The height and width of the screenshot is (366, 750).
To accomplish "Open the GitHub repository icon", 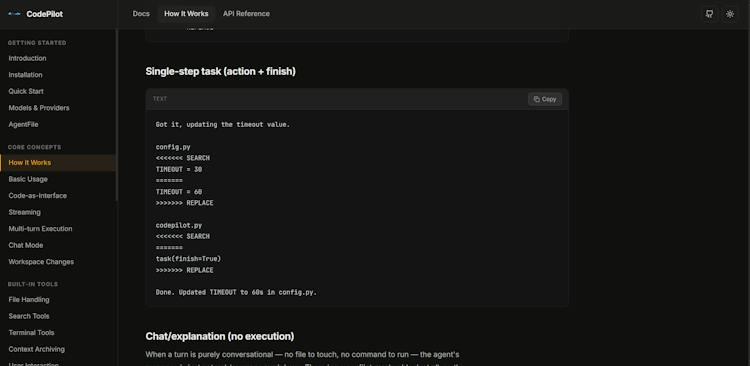I will pyautogui.click(x=709, y=14).
